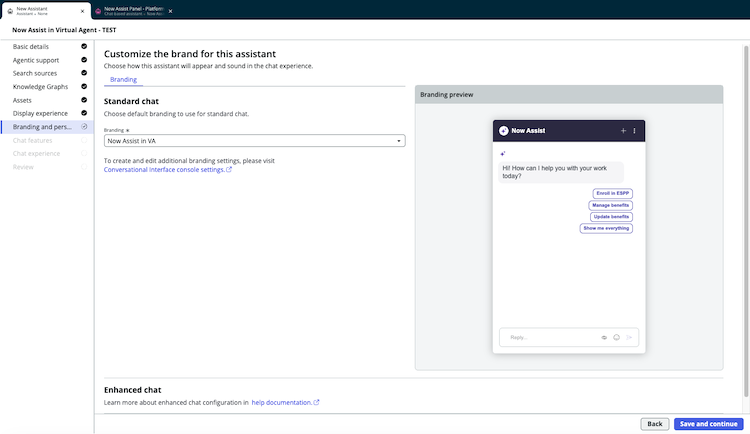Click the Manage benefits suggestion chip
The image size is (750, 434).
(x=611, y=205)
